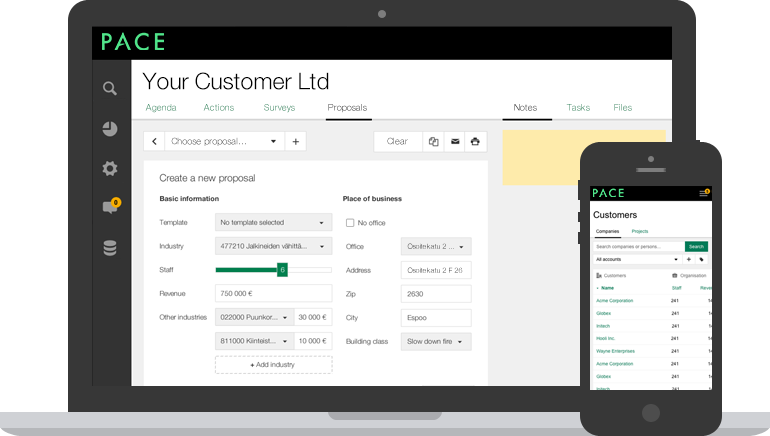The height and width of the screenshot is (436, 770).
Task: Open search from the left sidebar magnifier icon
Action: (x=110, y=88)
